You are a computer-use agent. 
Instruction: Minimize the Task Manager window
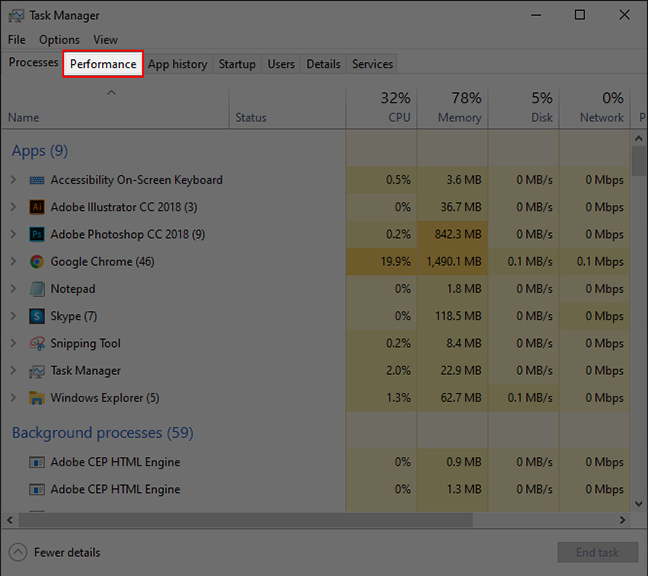(x=536, y=15)
